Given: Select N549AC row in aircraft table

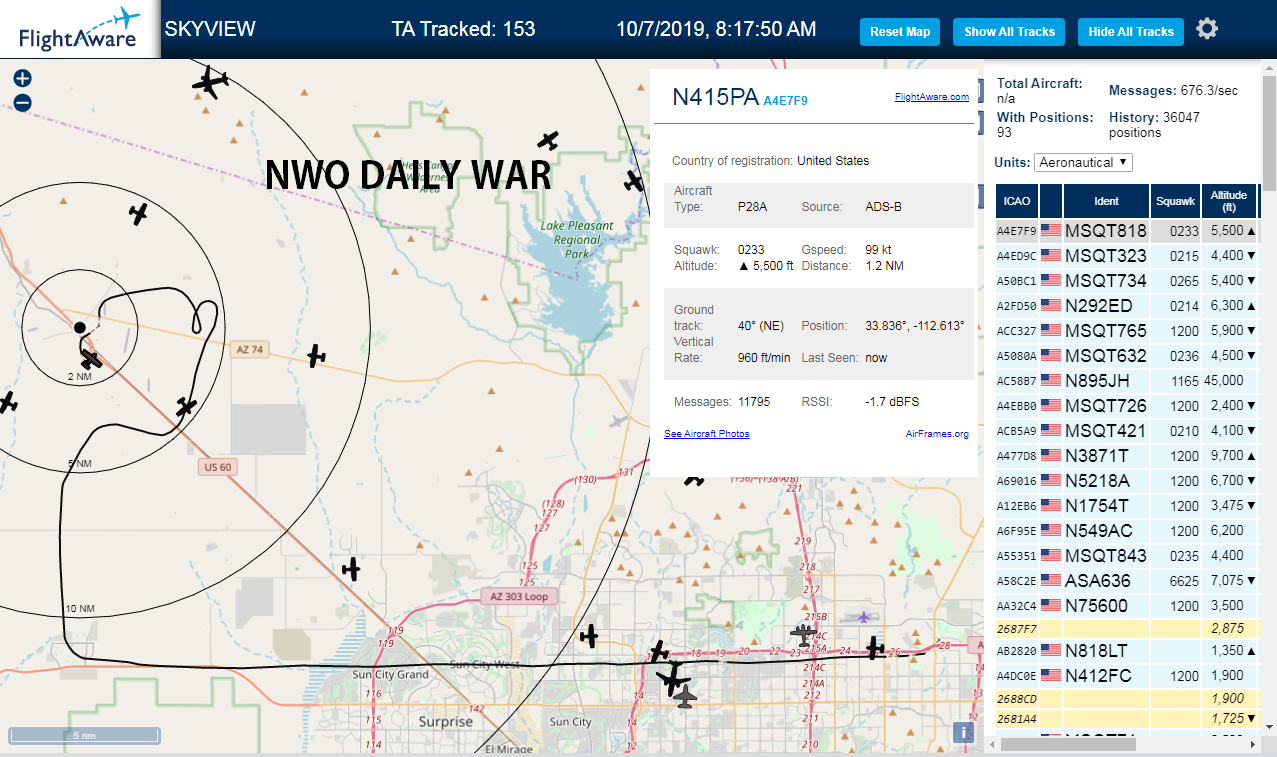Looking at the screenshot, I should point(1127,530).
